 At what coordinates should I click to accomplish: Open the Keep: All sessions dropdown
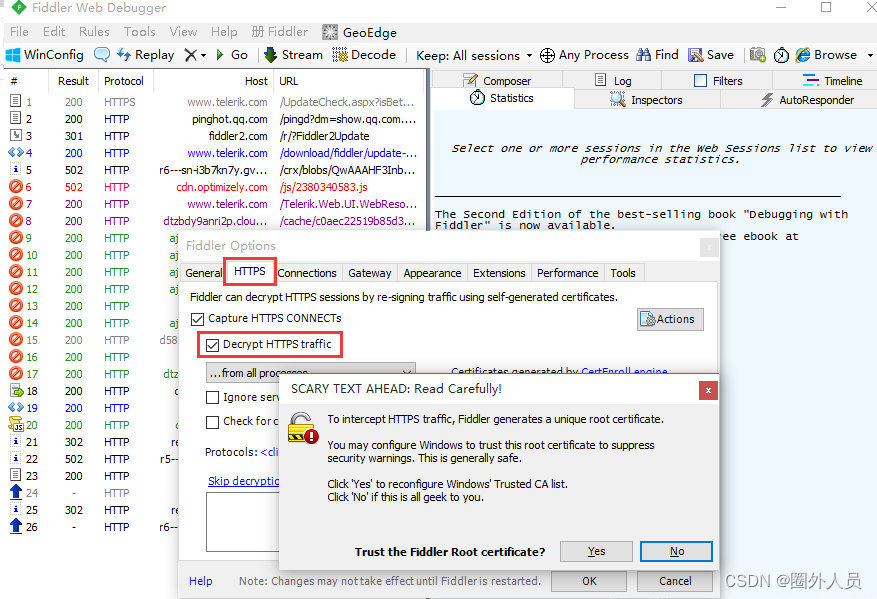click(474, 55)
